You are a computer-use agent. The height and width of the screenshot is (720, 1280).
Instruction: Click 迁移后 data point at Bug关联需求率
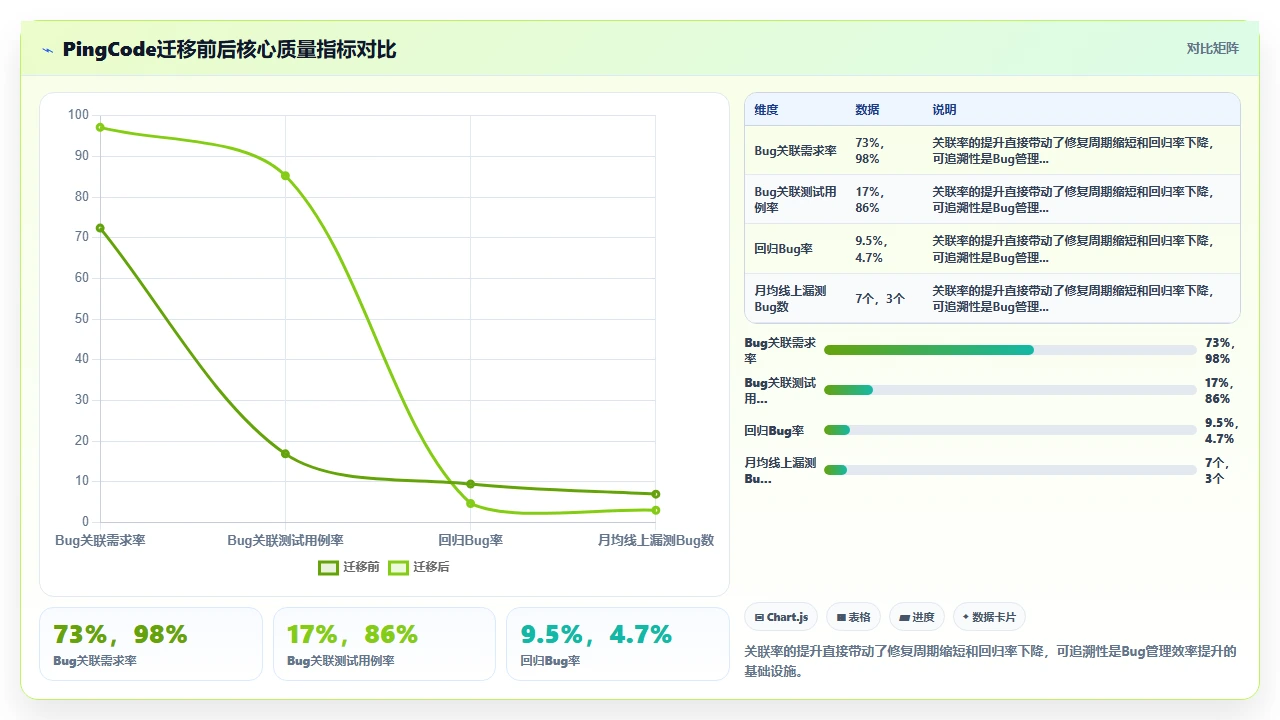[100, 127]
